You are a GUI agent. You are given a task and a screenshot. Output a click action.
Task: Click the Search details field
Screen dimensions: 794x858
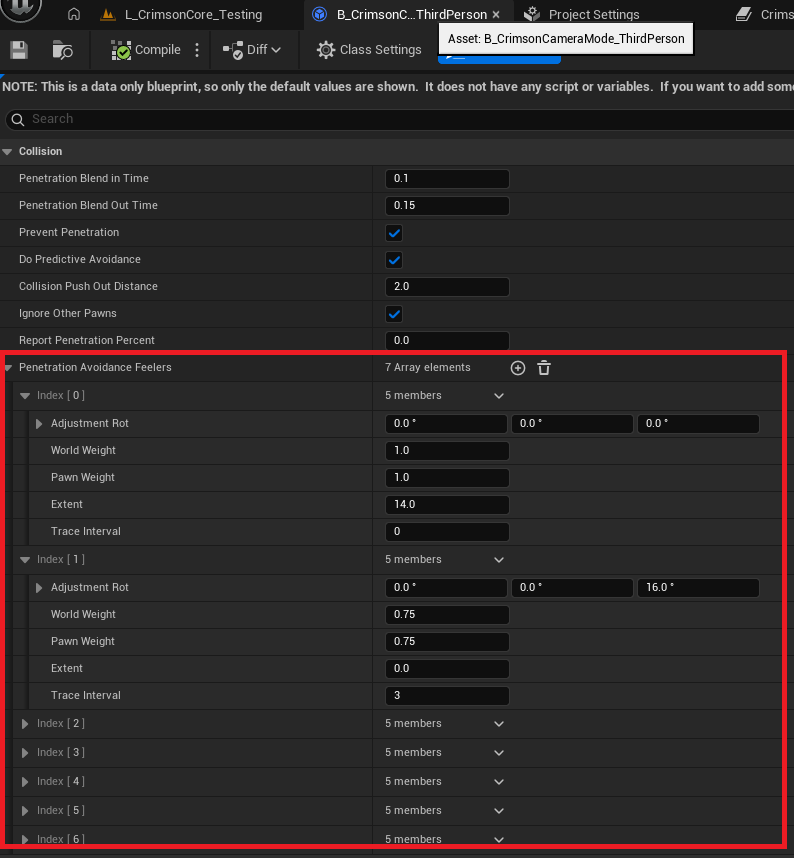(x=399, y=119)
